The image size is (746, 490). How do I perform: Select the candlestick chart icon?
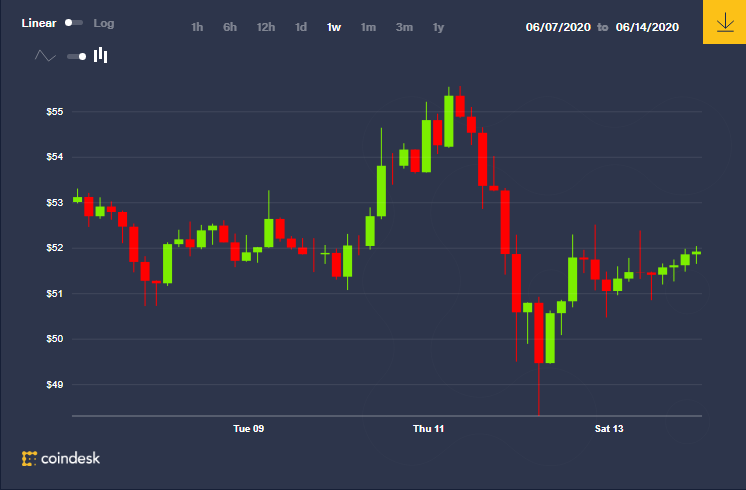click(100, 55)
